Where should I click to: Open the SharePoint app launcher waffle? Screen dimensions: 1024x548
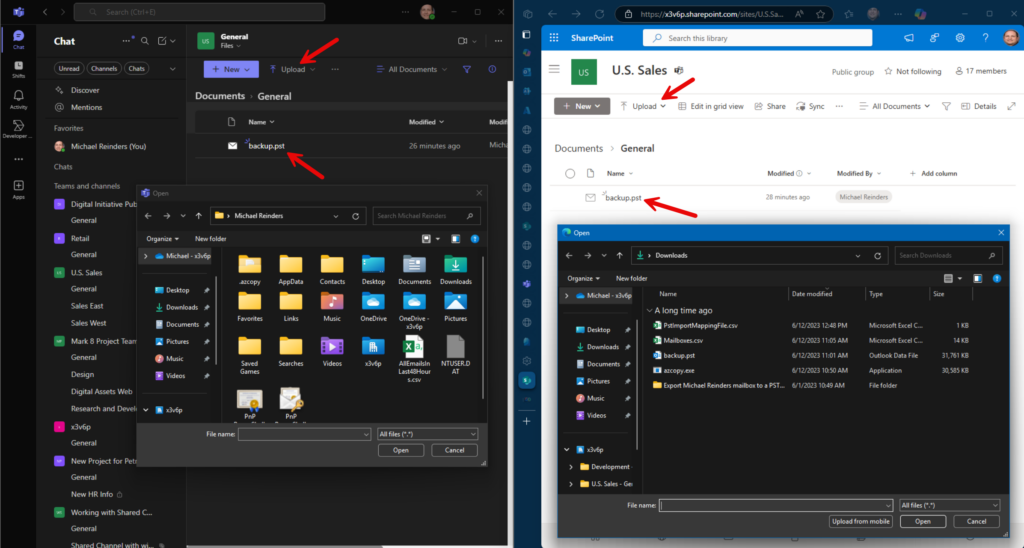554,38
